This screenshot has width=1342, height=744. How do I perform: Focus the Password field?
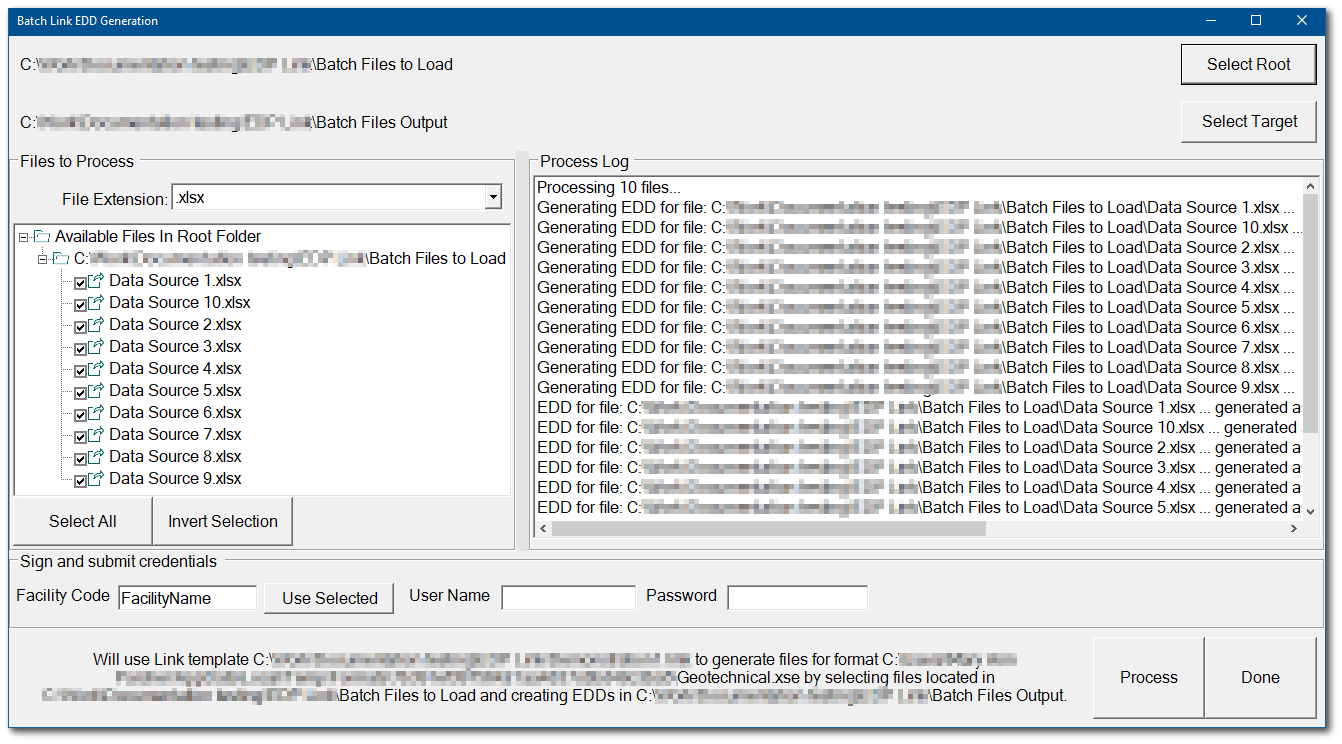(797, 598)
